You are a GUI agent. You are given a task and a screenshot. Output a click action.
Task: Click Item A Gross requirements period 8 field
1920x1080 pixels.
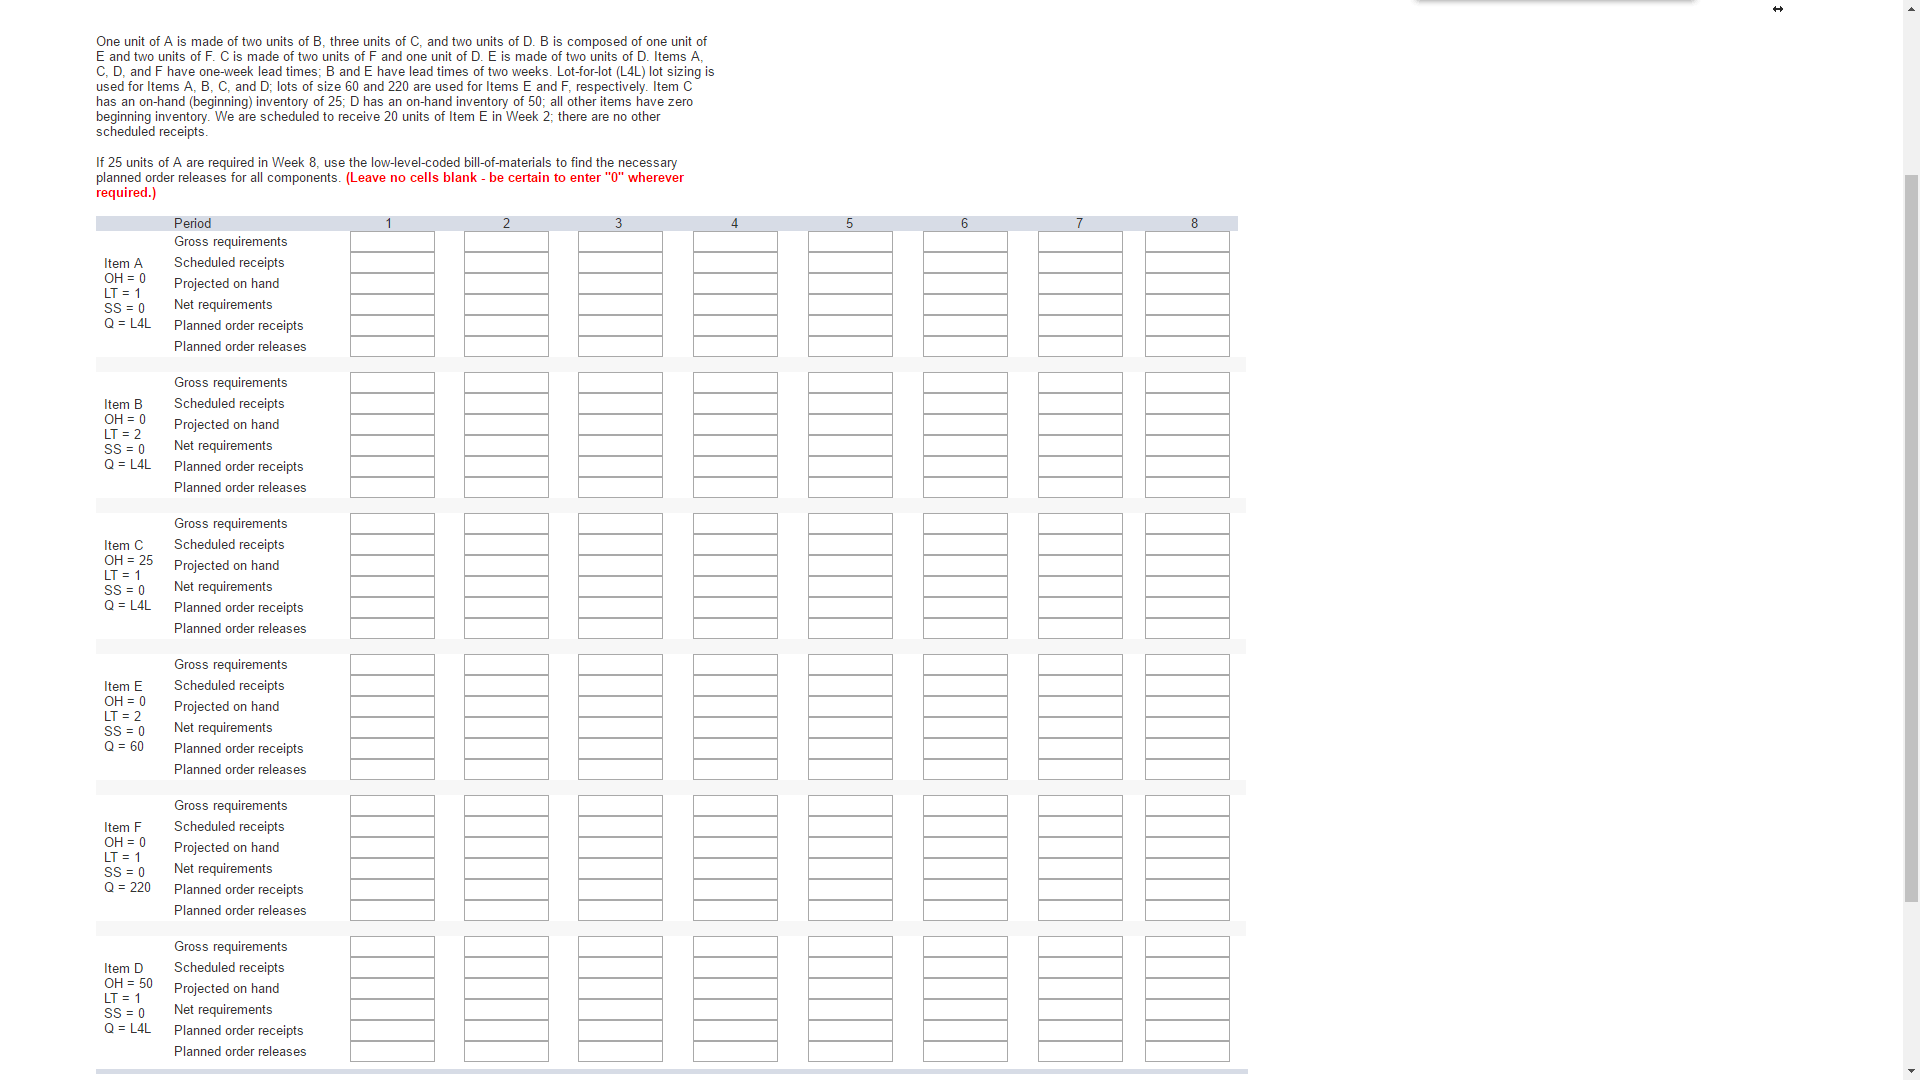pos(1187,242)
